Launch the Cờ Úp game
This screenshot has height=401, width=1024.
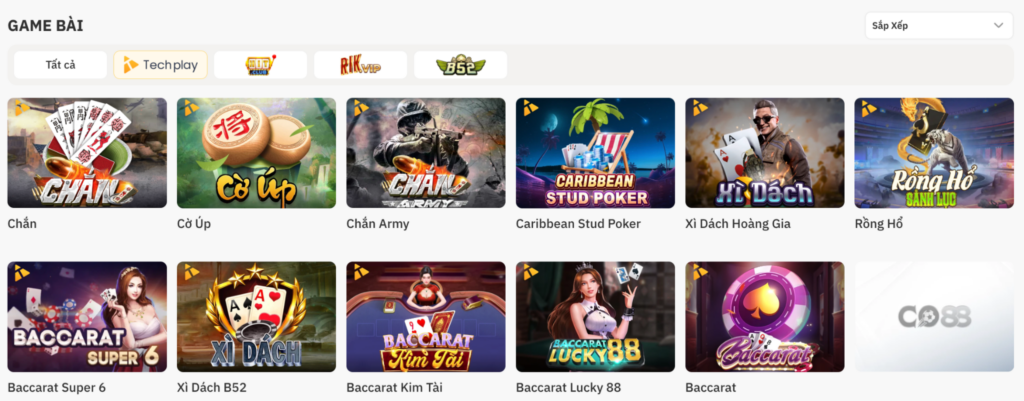coord(256,153)
